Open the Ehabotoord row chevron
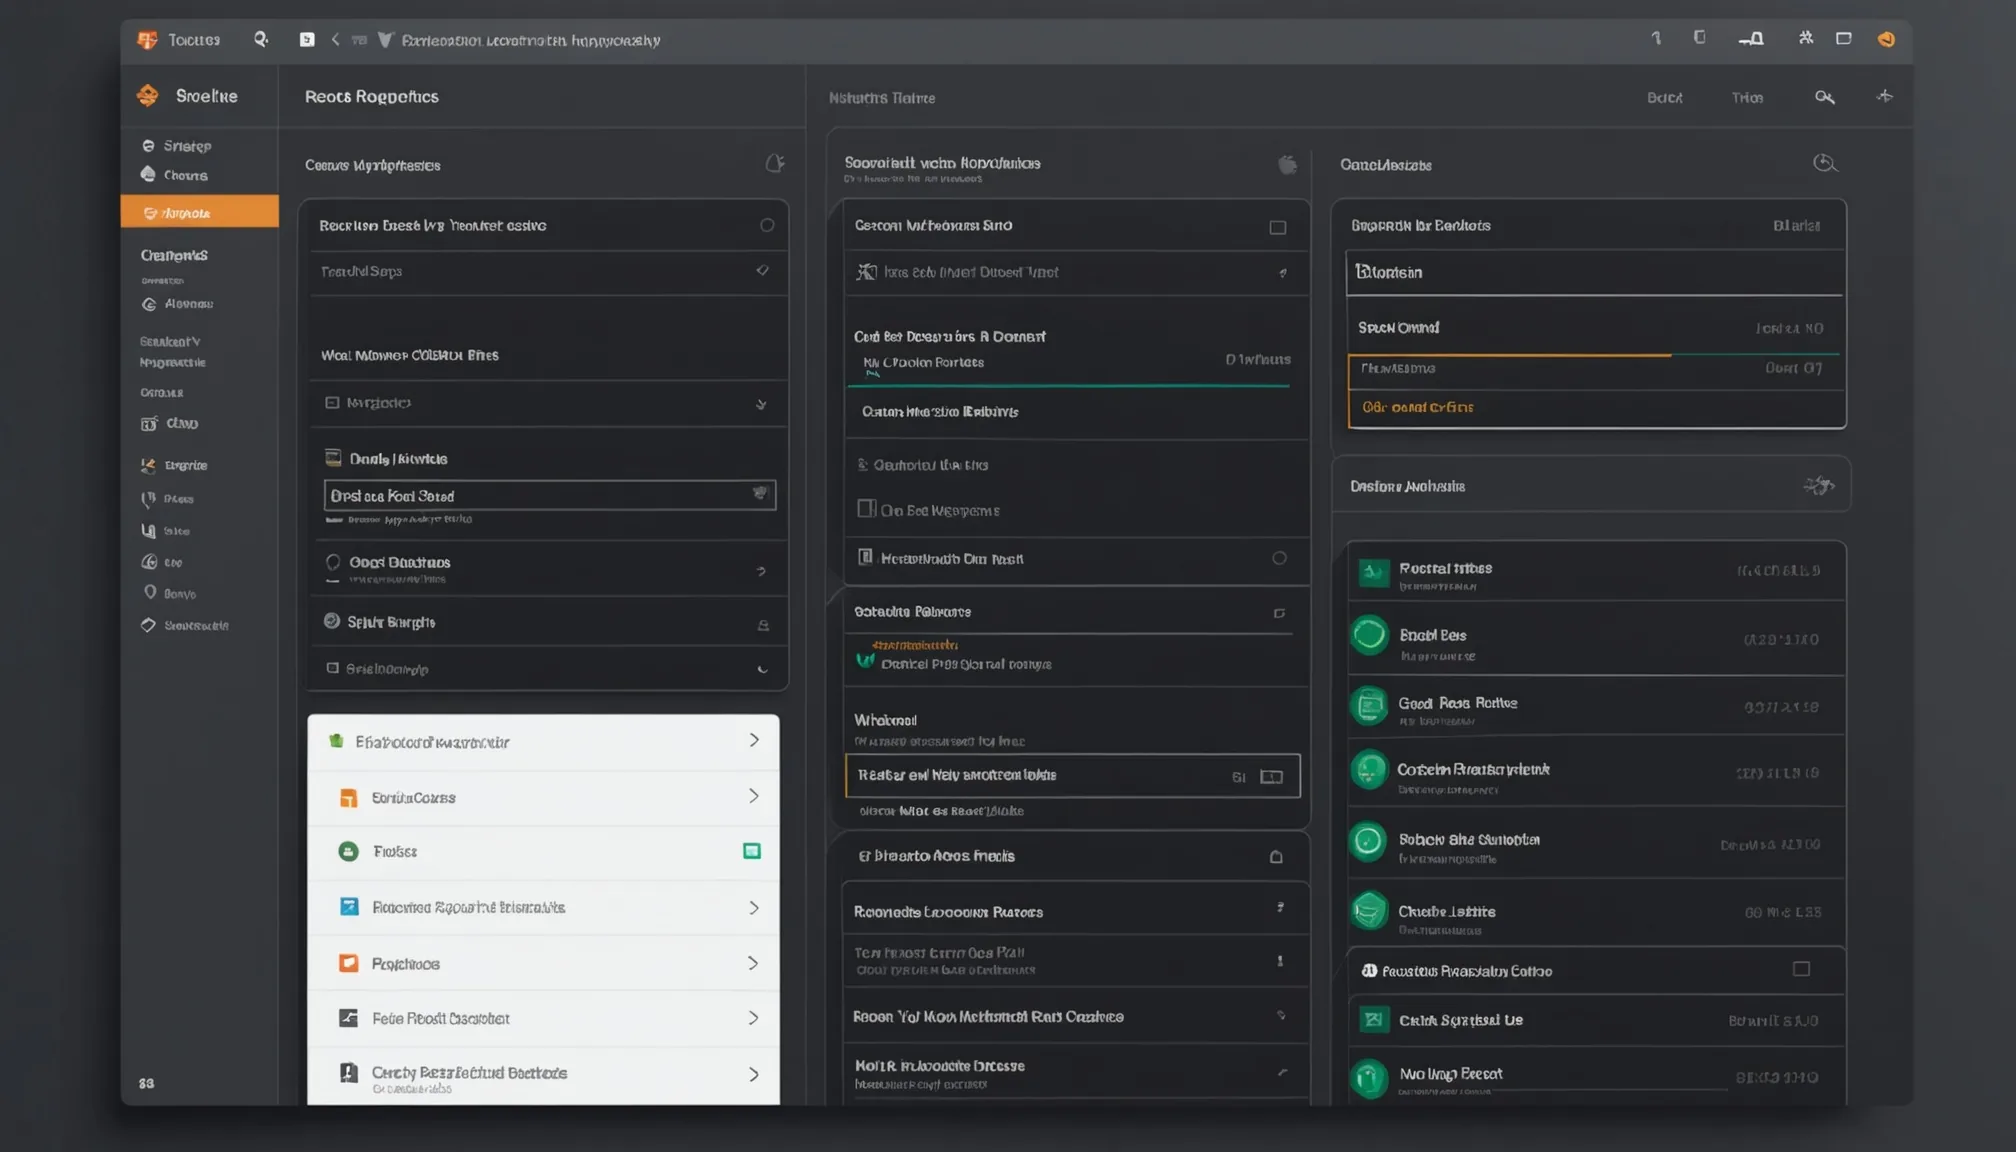Screen dimensions: 2016x1152 [x=754, y=740]
